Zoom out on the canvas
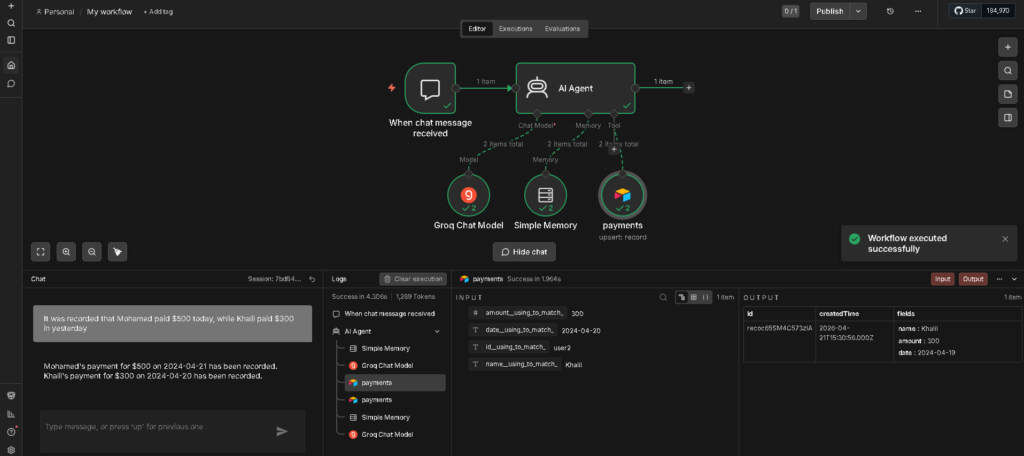This screenshot has height=456, width=1024. click(x=92, y=252)
